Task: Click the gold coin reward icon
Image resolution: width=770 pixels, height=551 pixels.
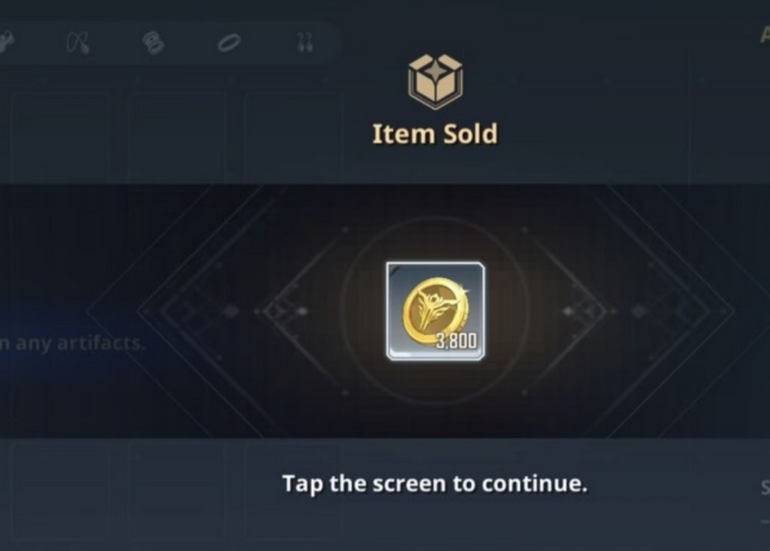Action: coord(435,311)
